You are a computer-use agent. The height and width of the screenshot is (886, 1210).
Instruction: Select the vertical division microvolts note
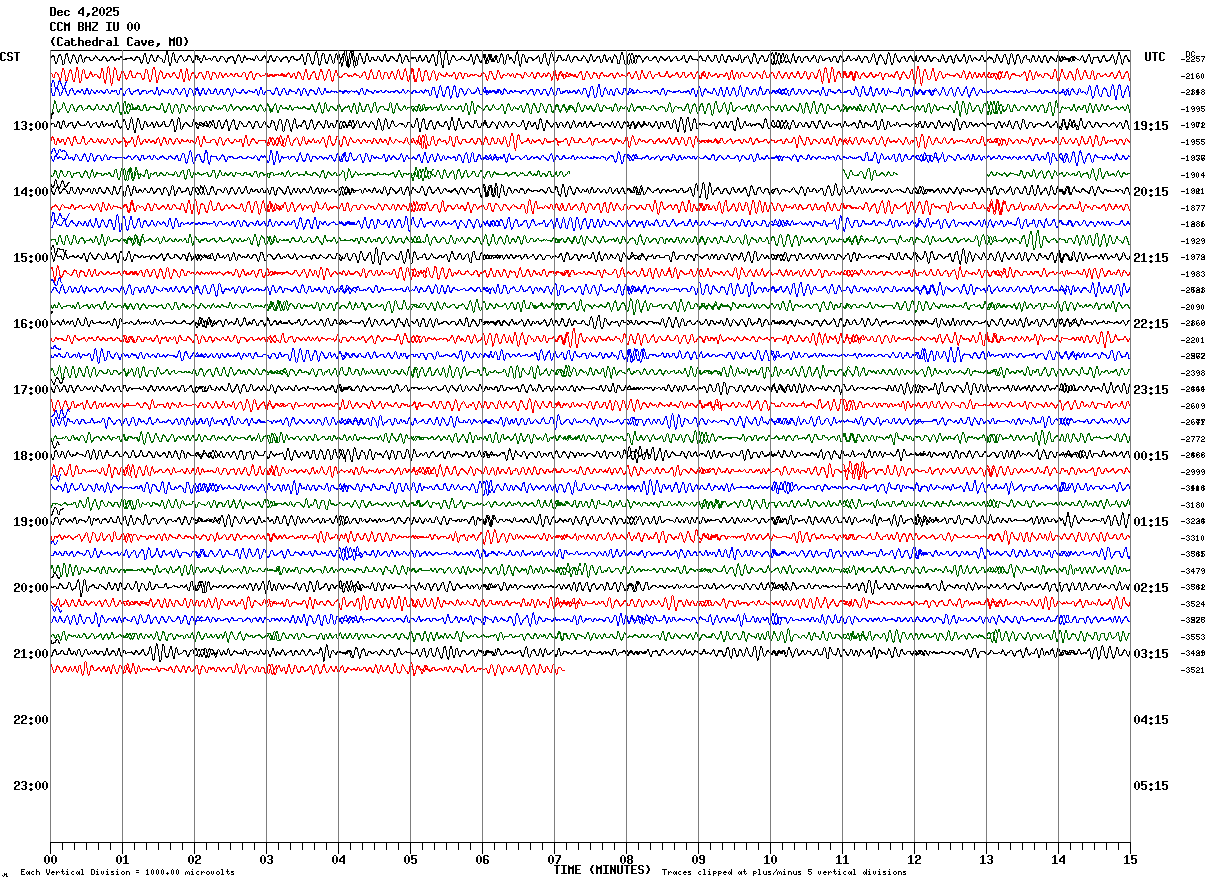[127, 872]
